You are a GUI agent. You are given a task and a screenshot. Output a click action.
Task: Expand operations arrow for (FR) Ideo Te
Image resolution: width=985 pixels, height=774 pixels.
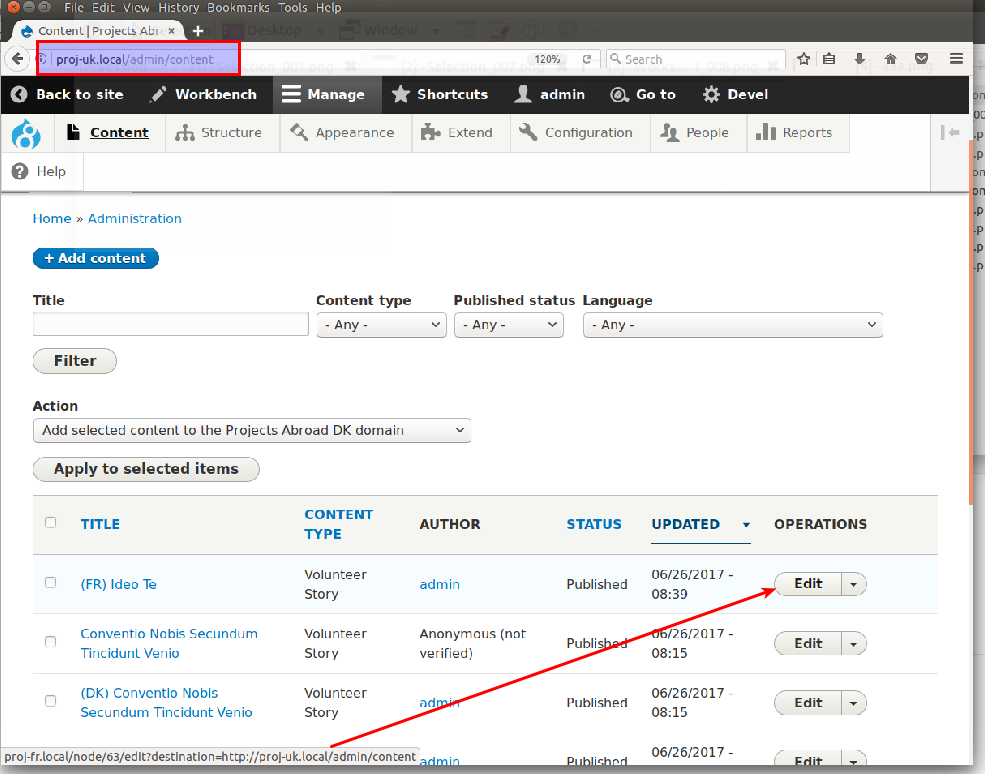coord(854,584)
